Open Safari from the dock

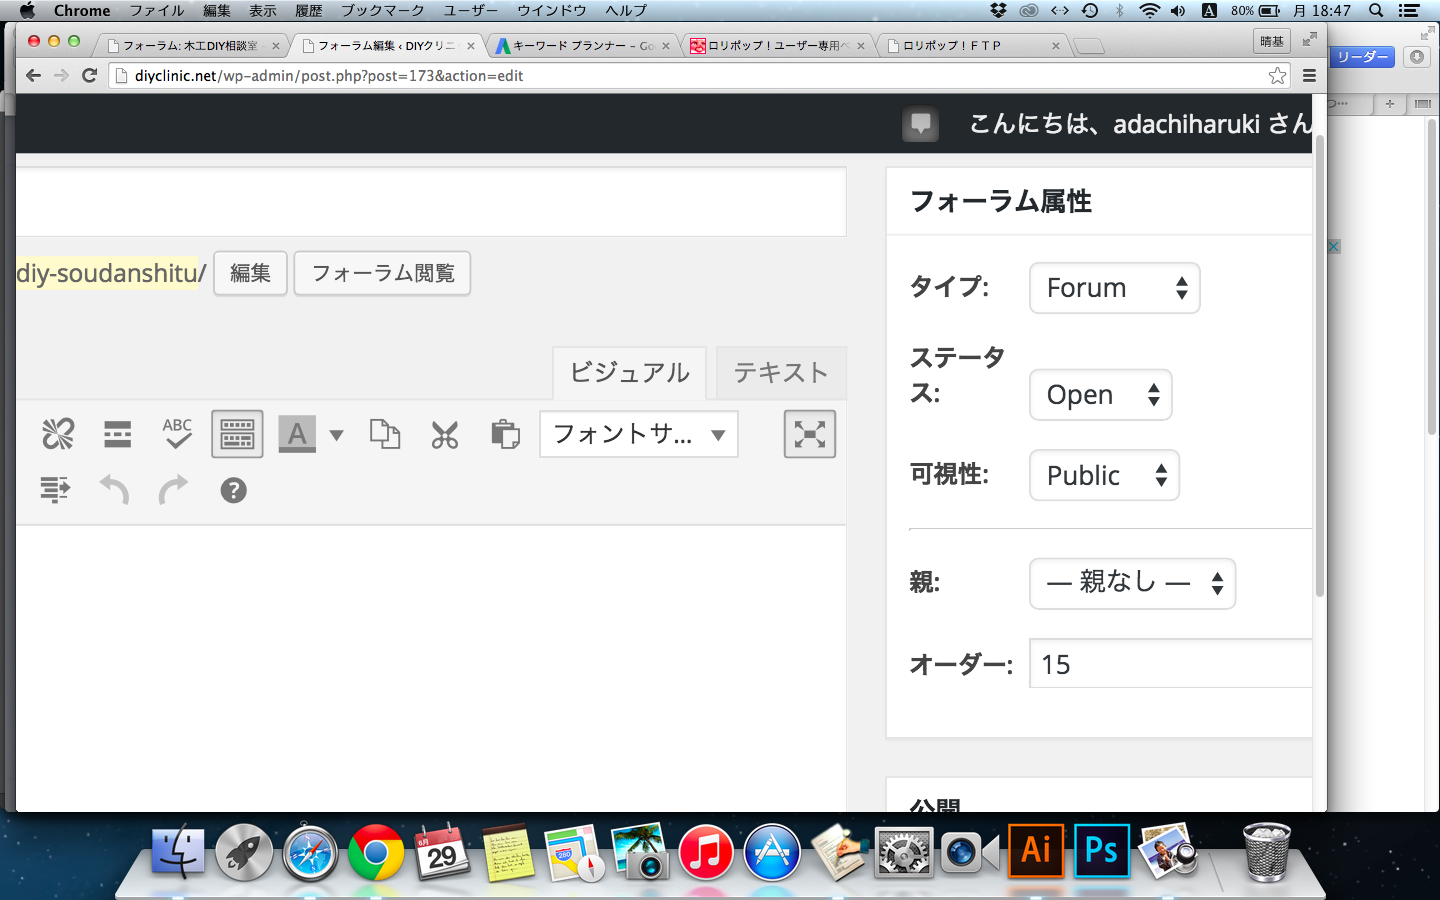tap(310, 853)
